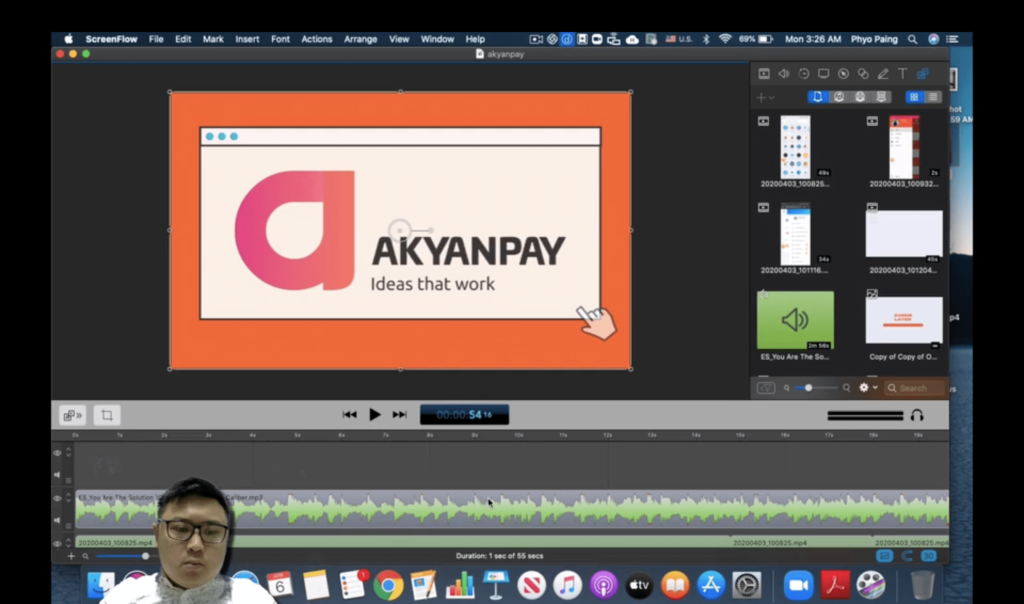
Task: Switch media library to list view
Action: tap(933, 97)
